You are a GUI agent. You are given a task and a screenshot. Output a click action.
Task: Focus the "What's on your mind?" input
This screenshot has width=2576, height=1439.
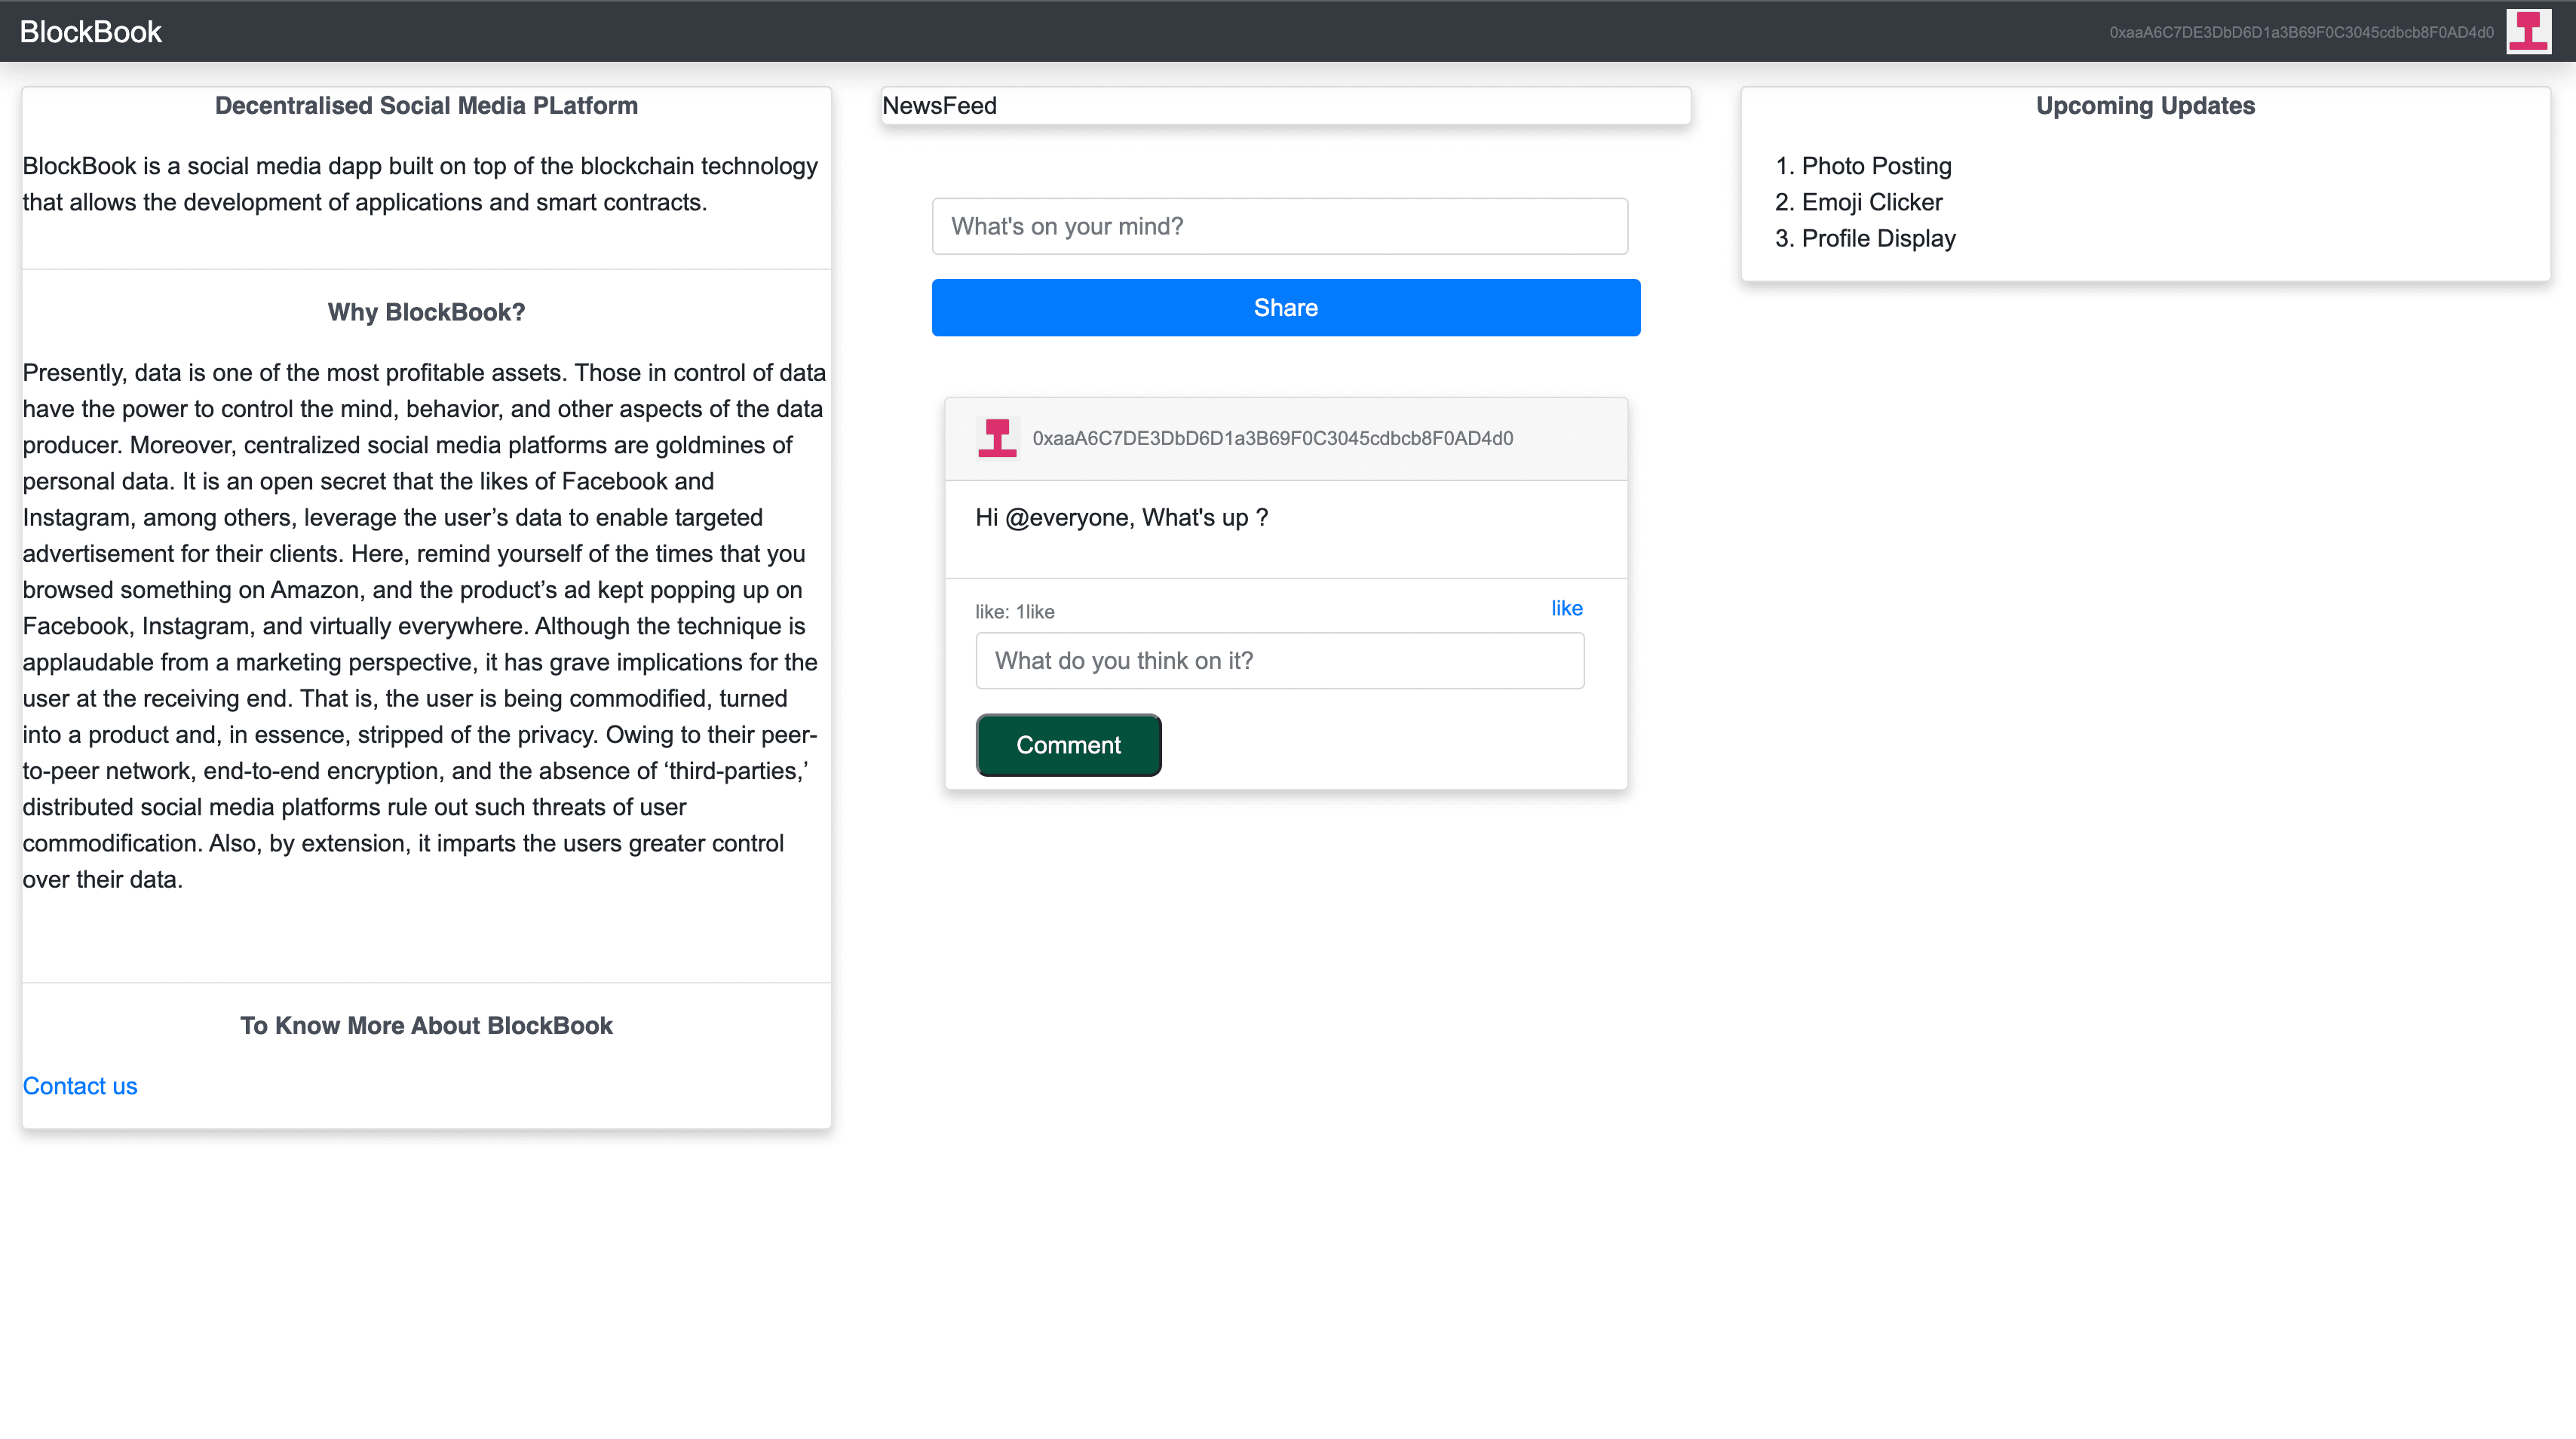point(1280,226)
